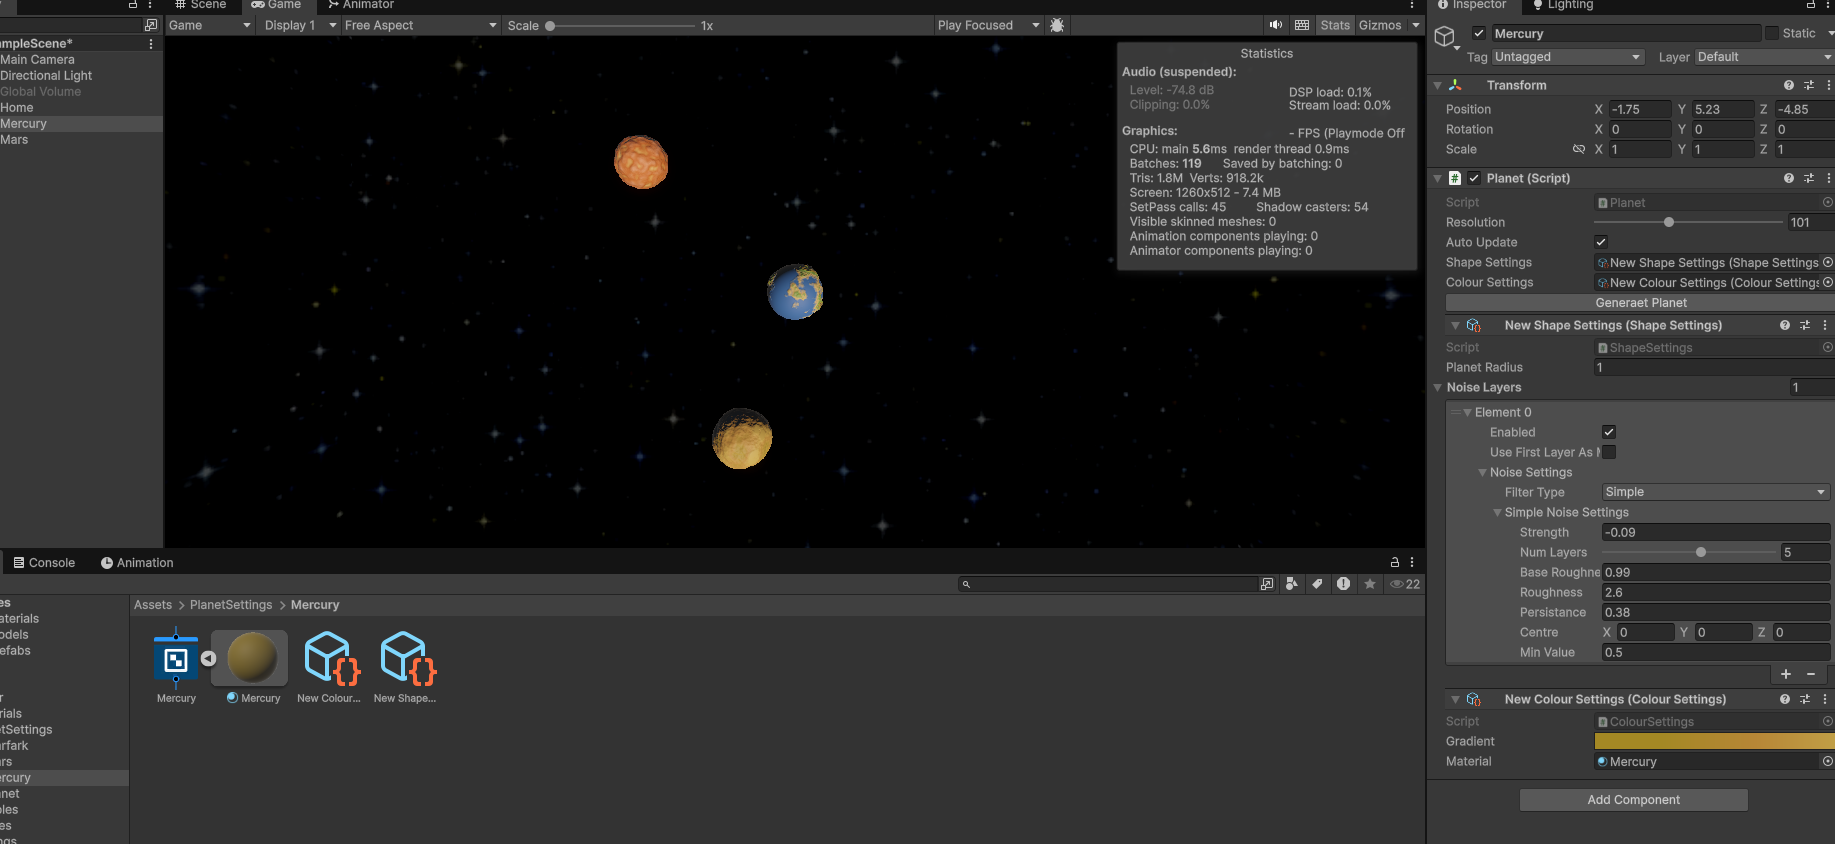
Task: Open Transform component more options menu
Action: (x=1829, y=85)
